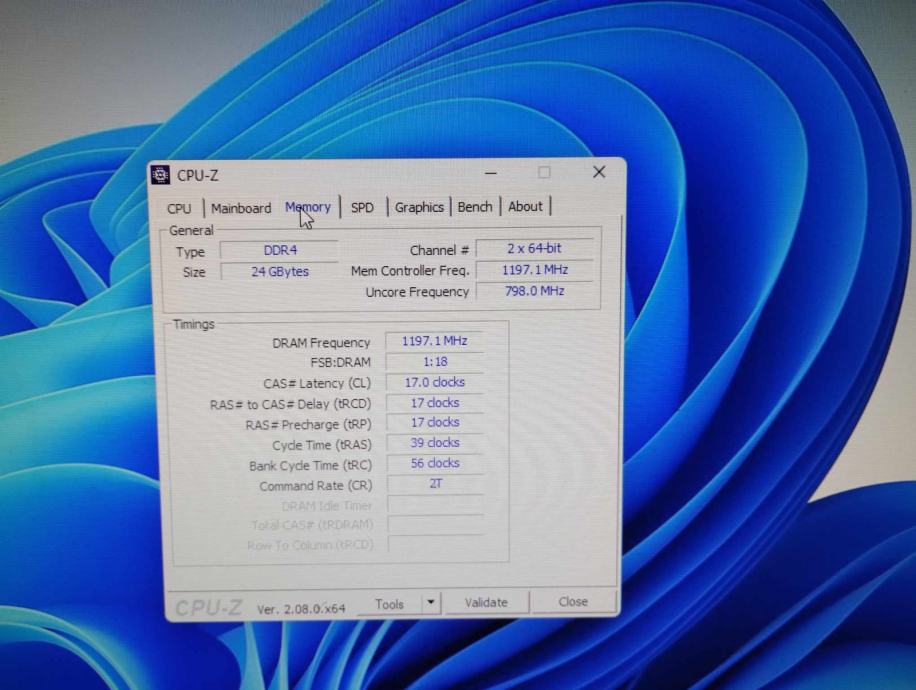
Task: Click the DRAM Frequency value field
Action: pos(435,341)
